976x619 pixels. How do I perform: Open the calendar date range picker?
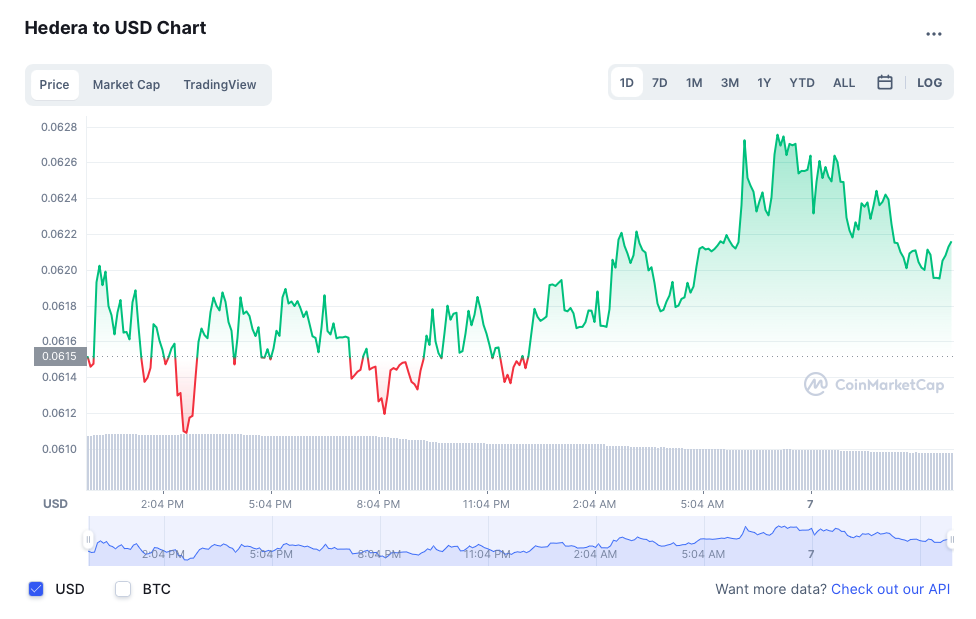(884, 82)
